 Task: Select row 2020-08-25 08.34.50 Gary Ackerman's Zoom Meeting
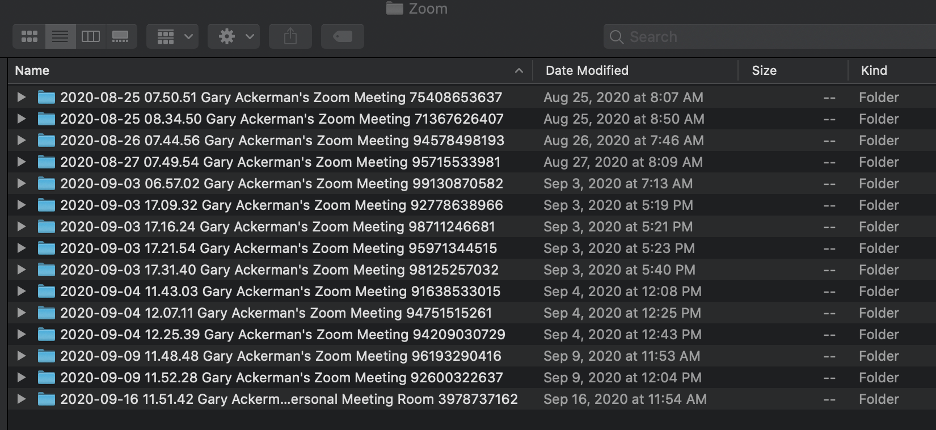tap(472, 118)
